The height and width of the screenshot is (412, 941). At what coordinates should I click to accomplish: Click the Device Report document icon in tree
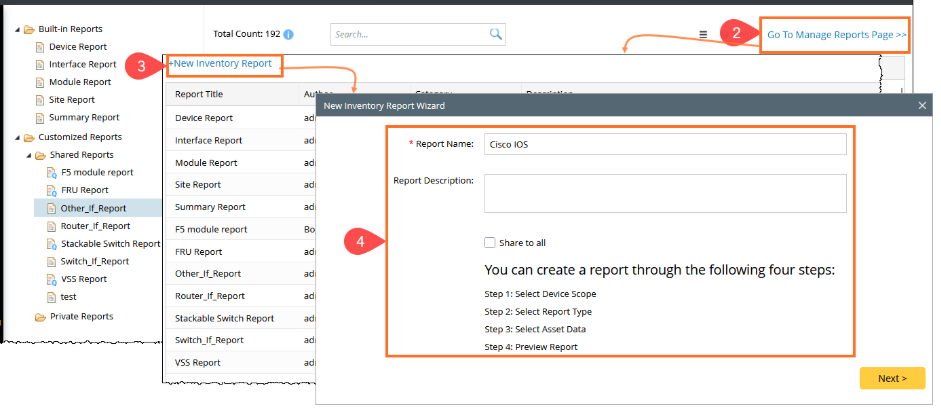(40, 47)
